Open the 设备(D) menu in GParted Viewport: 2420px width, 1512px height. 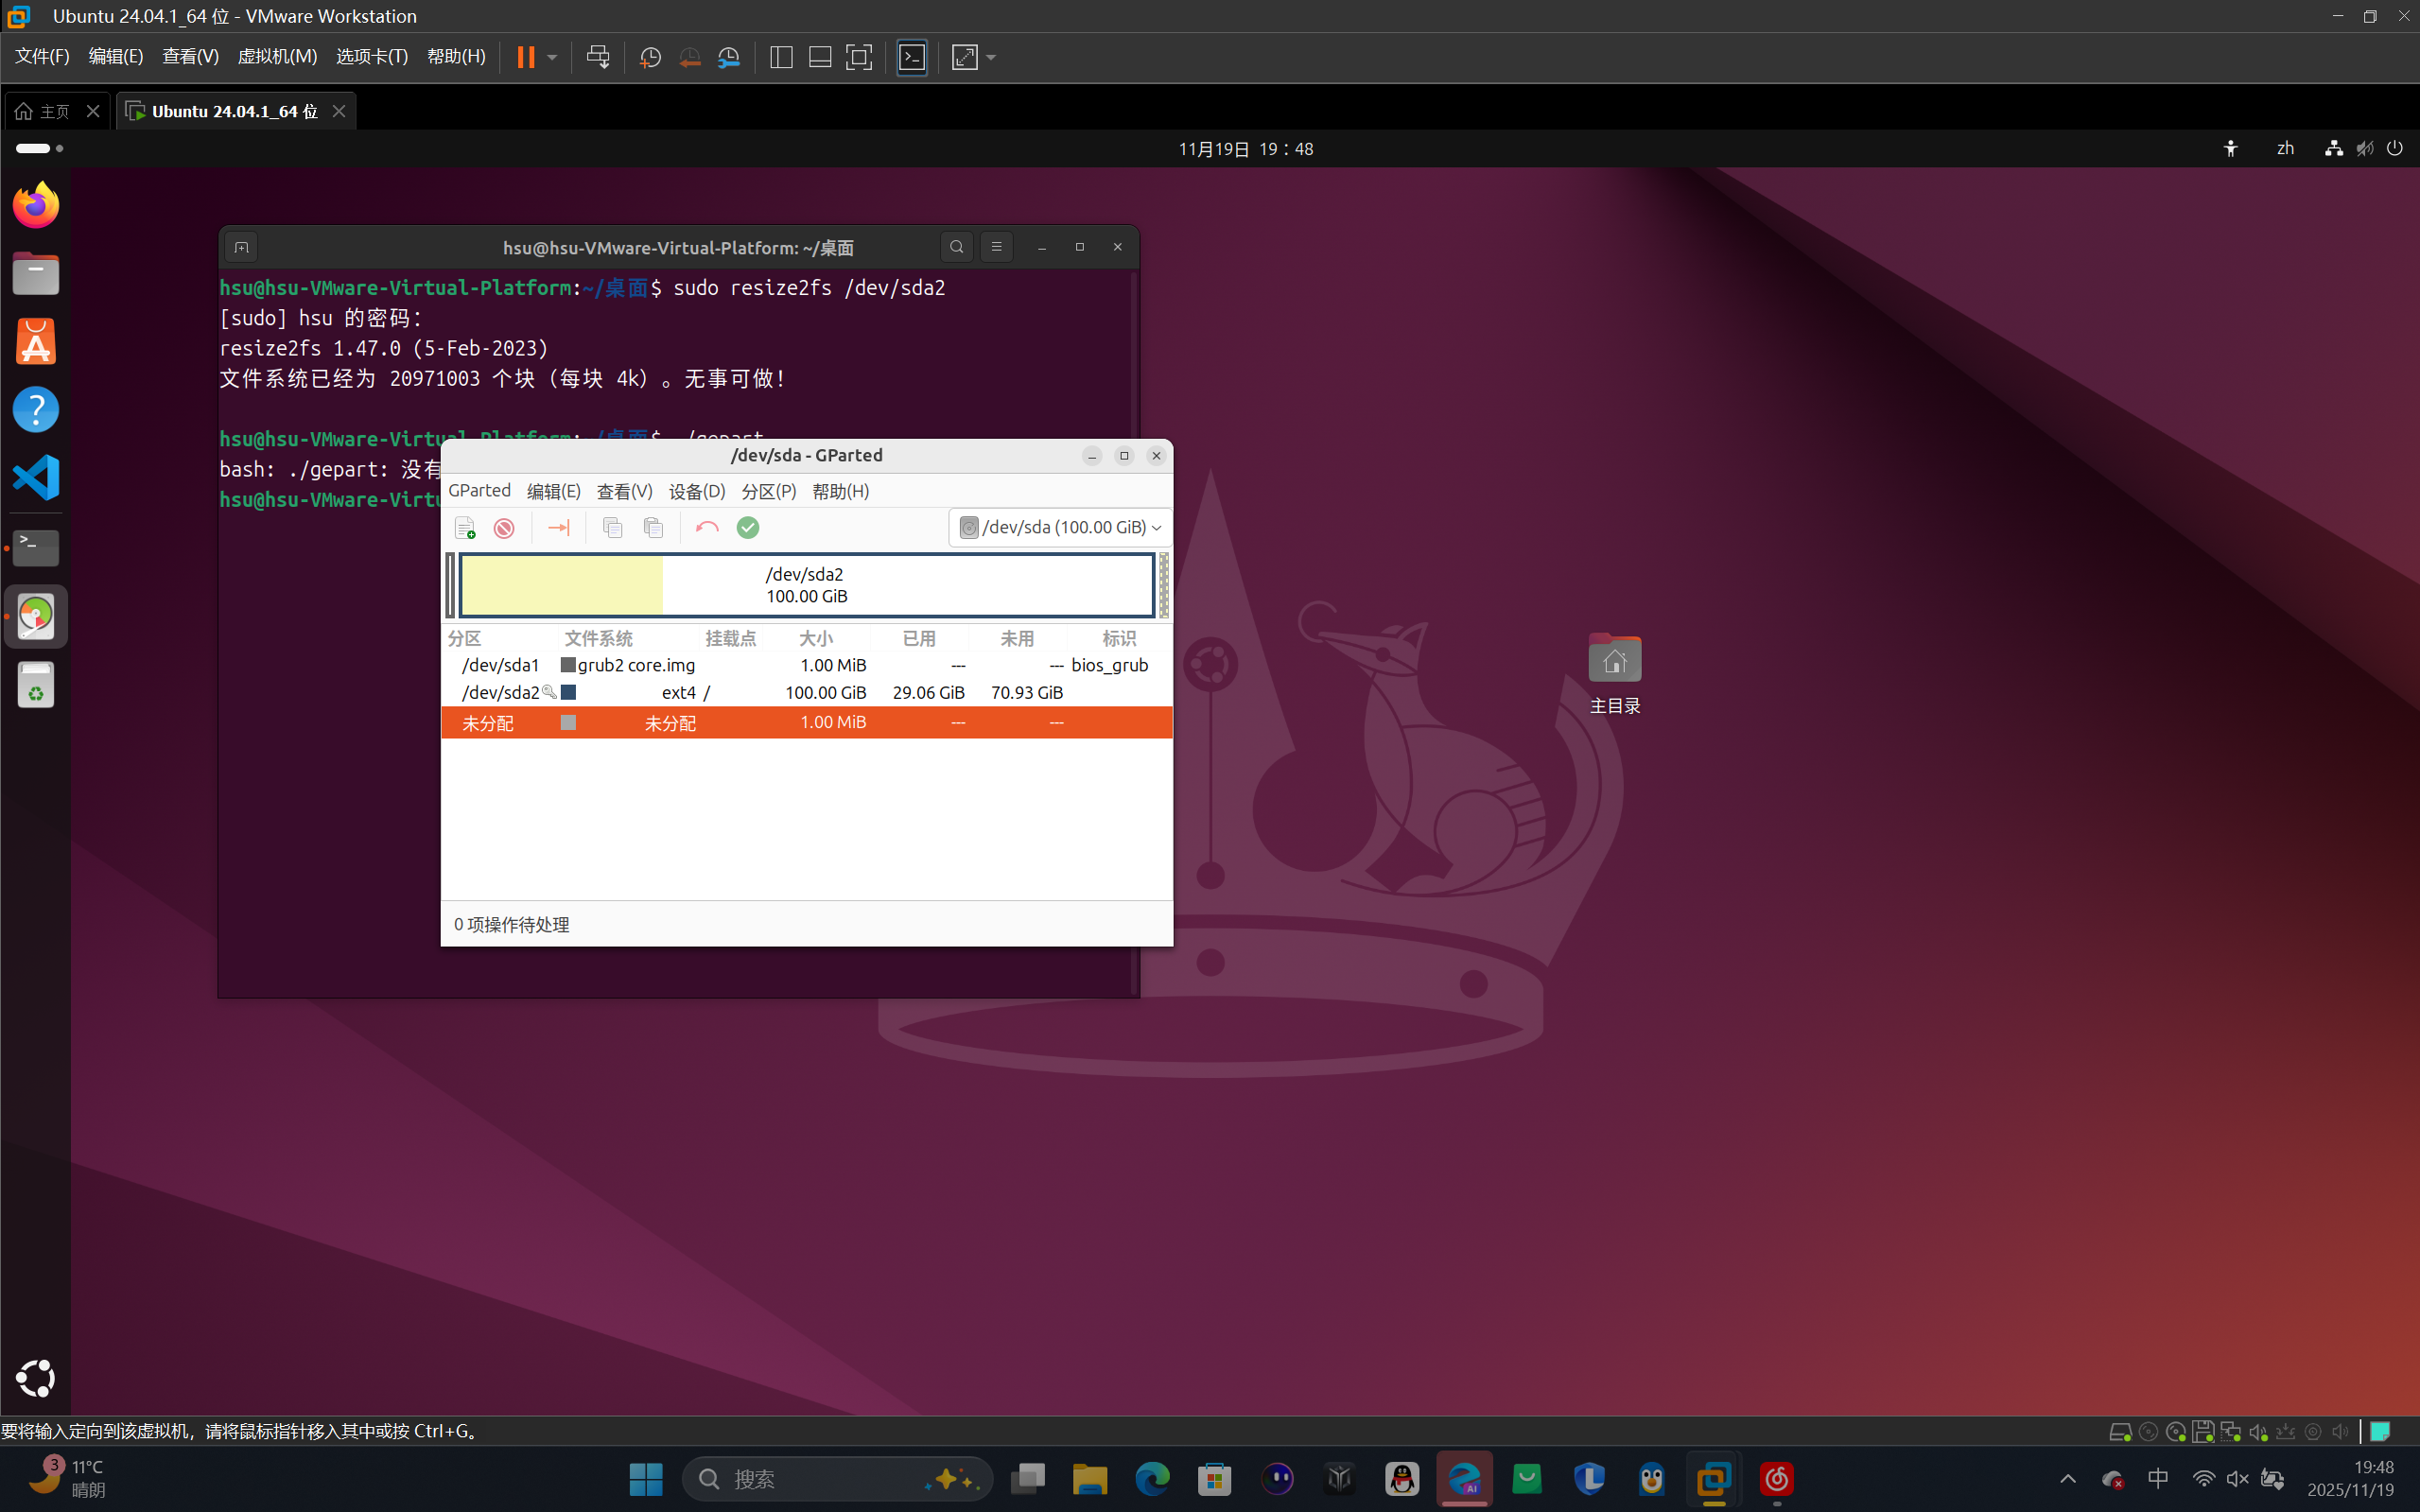(x=696, y=491)
